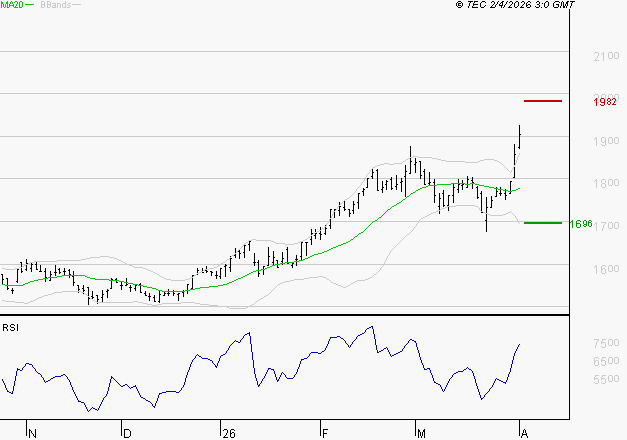
Task: Click the 1600 price axis label
Action: click(x=606, y=269)
